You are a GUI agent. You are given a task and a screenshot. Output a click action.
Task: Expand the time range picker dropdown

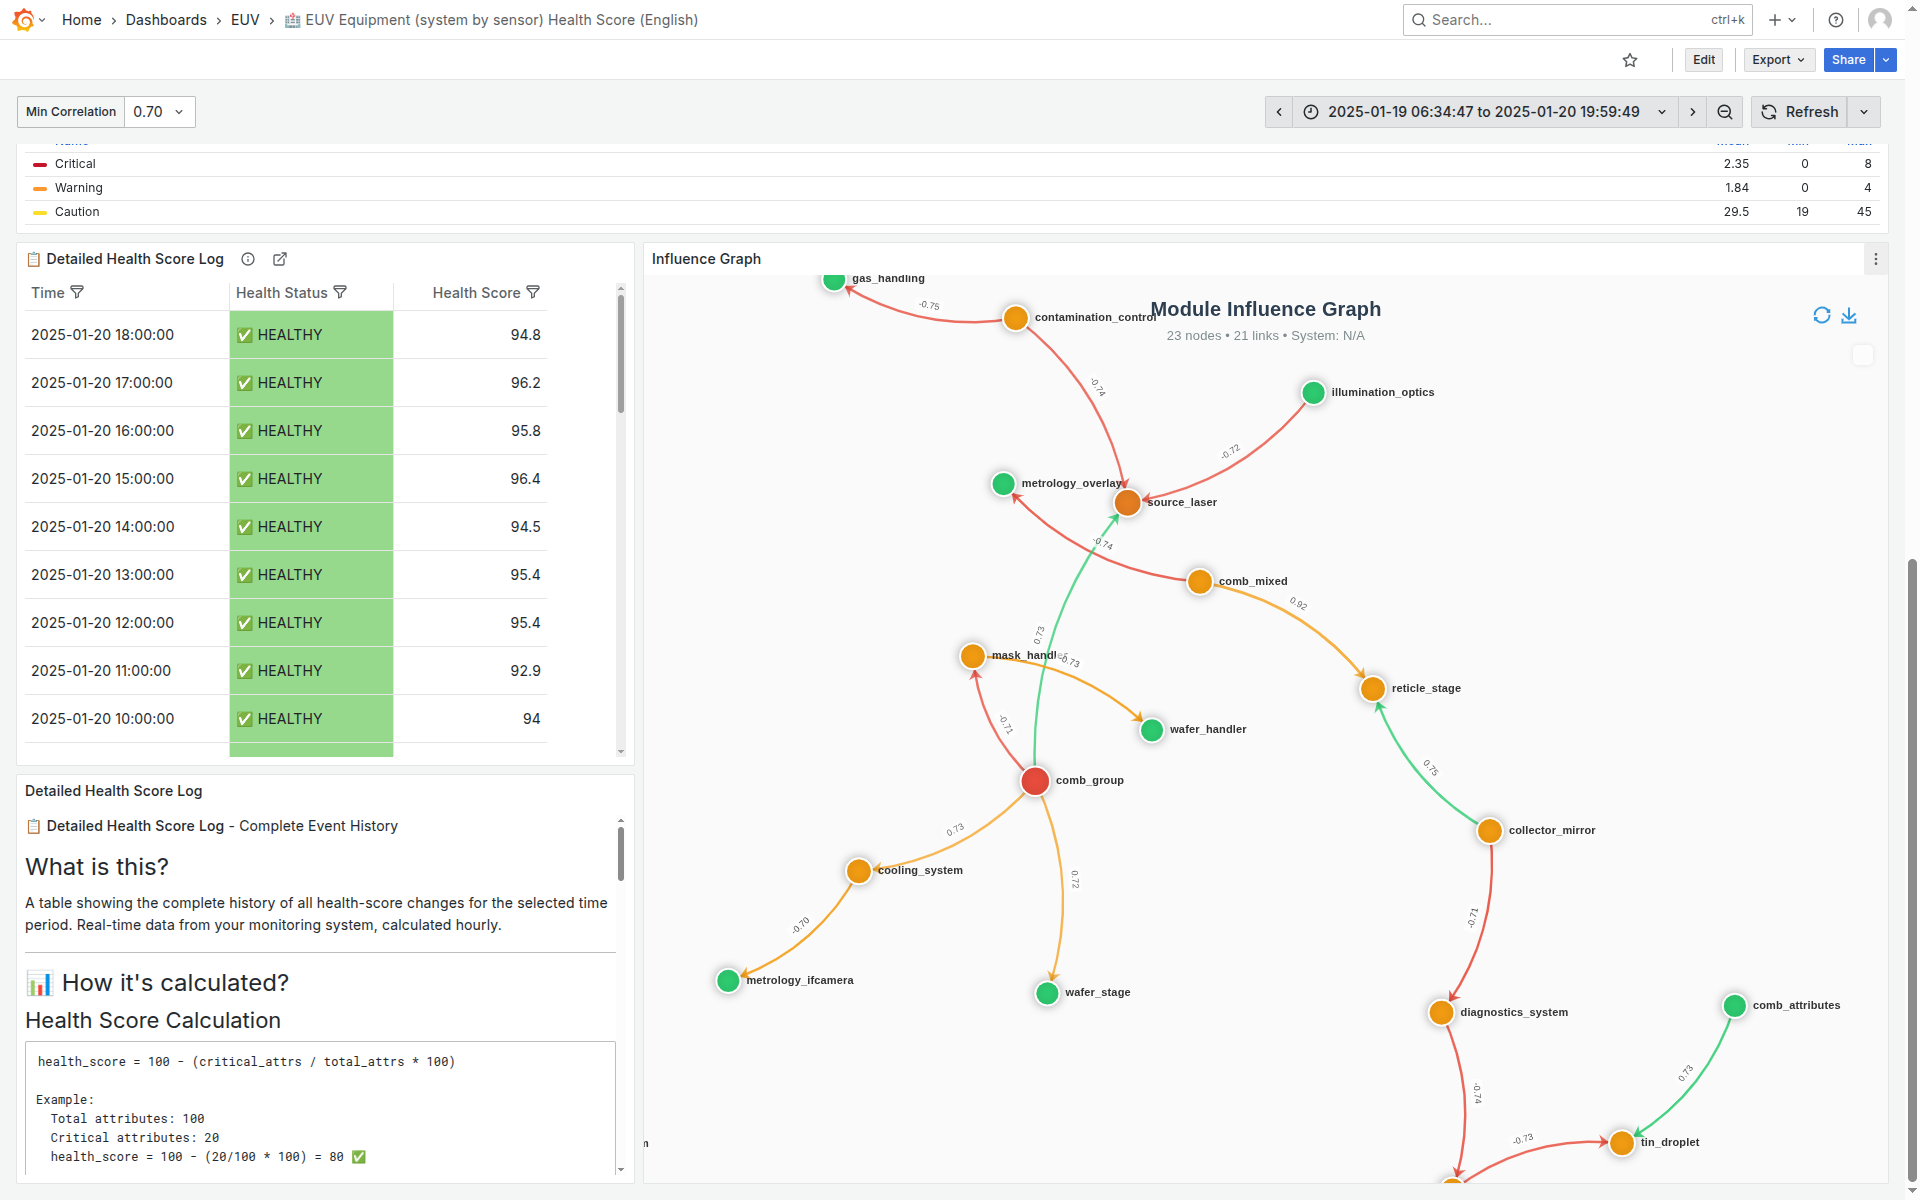(x=1661, y=112)
